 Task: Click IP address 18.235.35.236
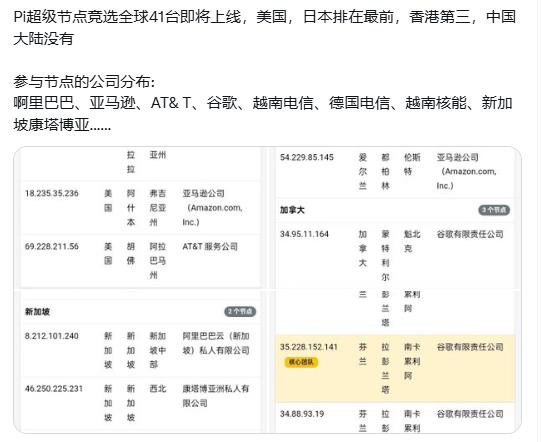(x=52, y=193)
